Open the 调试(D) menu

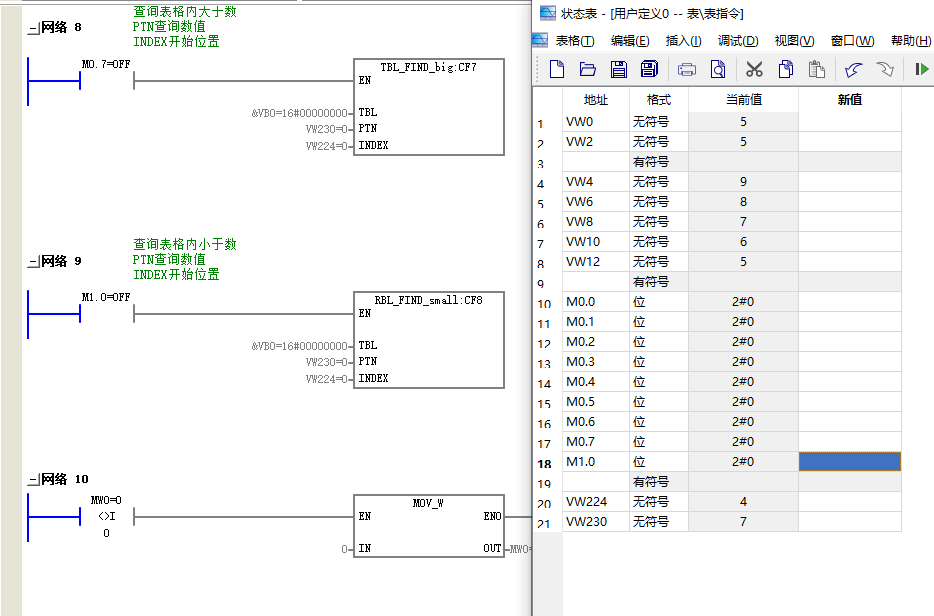(737, 41)
